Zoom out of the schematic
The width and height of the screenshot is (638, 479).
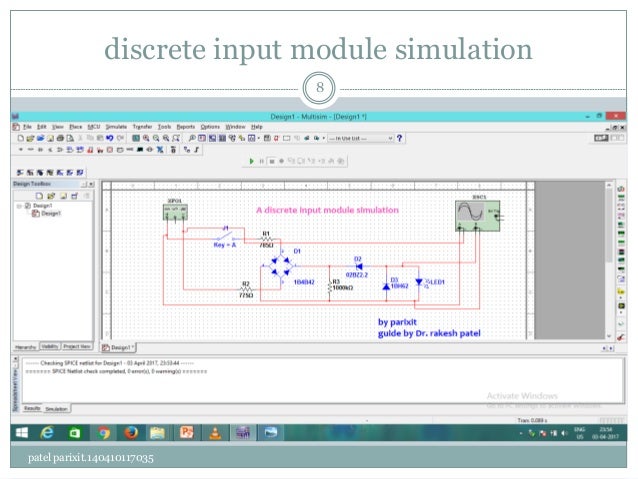tap(156, 138)
